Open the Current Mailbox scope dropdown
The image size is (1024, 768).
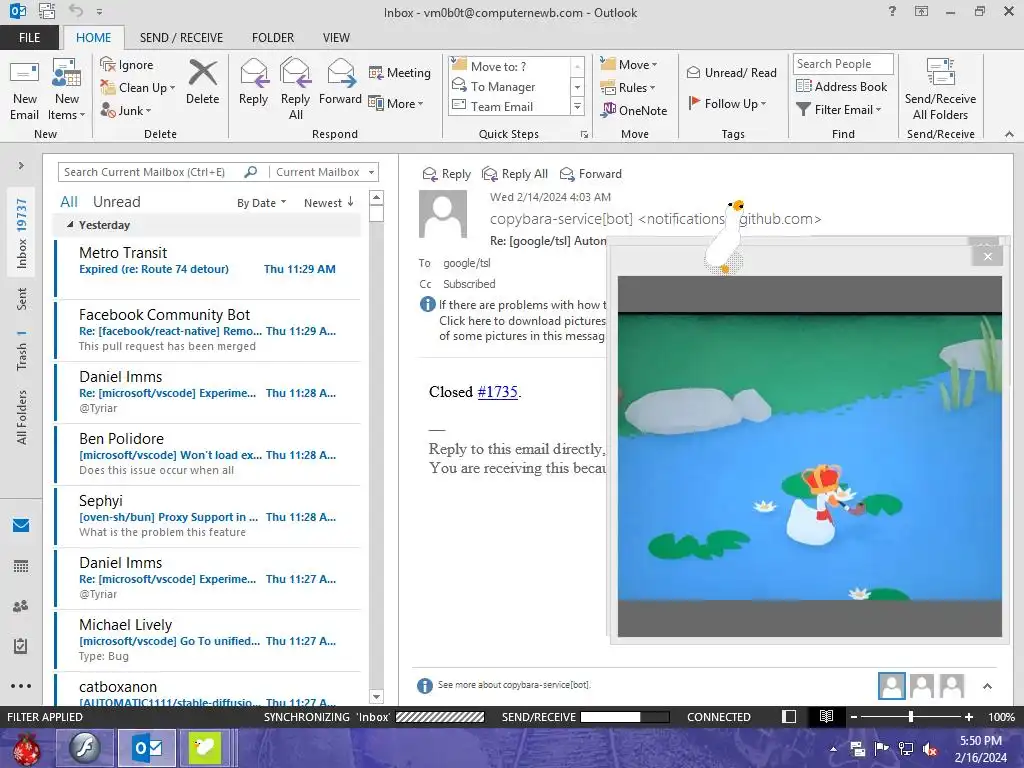click(x=325, y=172)
